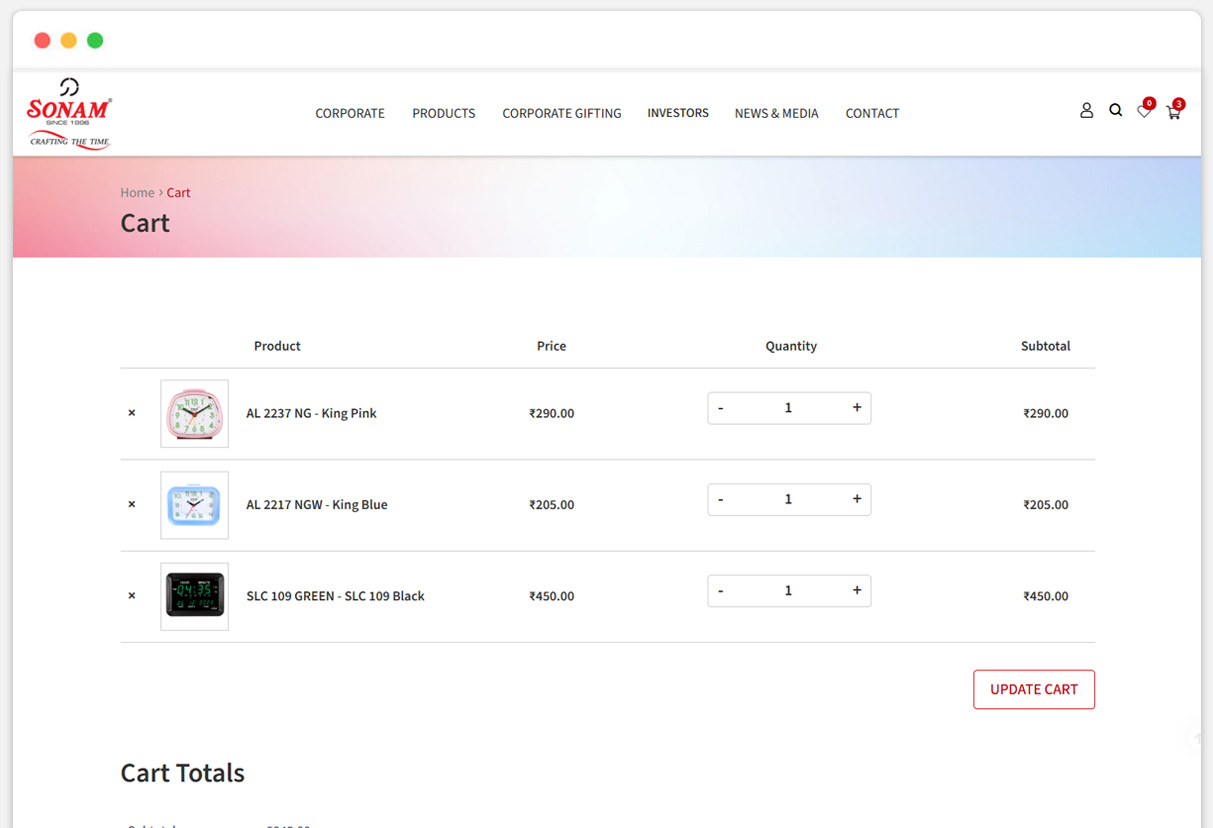Open the Products menu
1213x828 pixels.
point(444,113)
